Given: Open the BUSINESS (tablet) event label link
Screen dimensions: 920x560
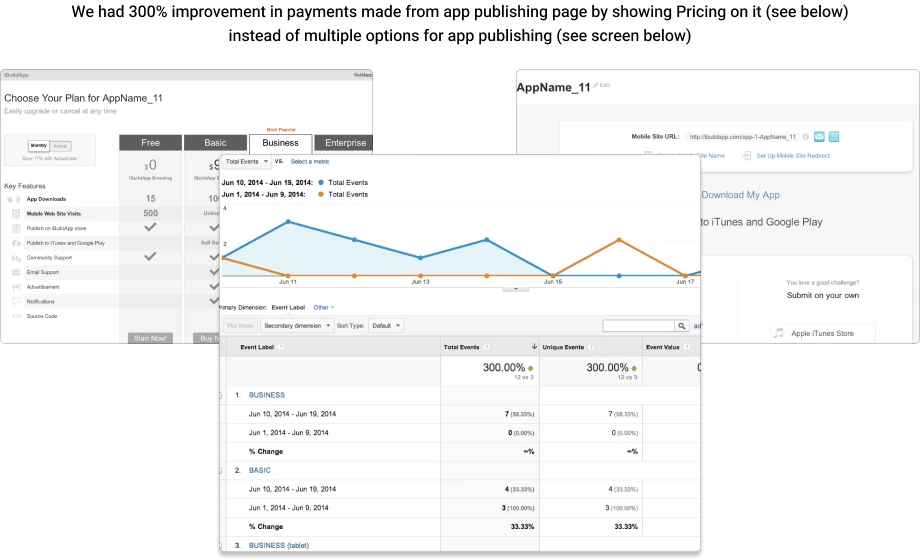Looking at the screenshot, I should 279,545.
